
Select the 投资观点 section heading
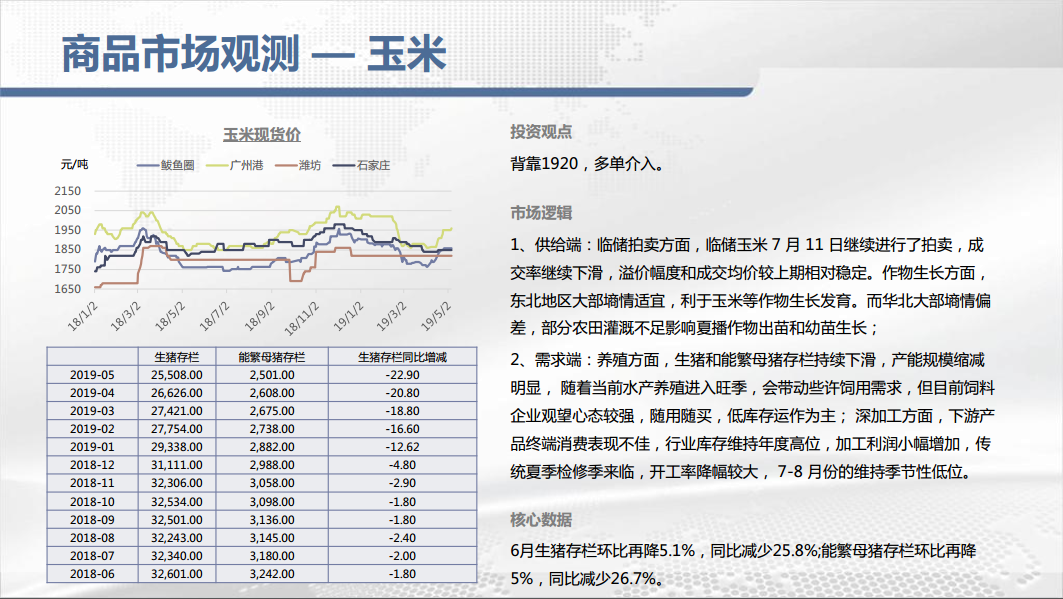pyautogui.click(x=541, y=132)
